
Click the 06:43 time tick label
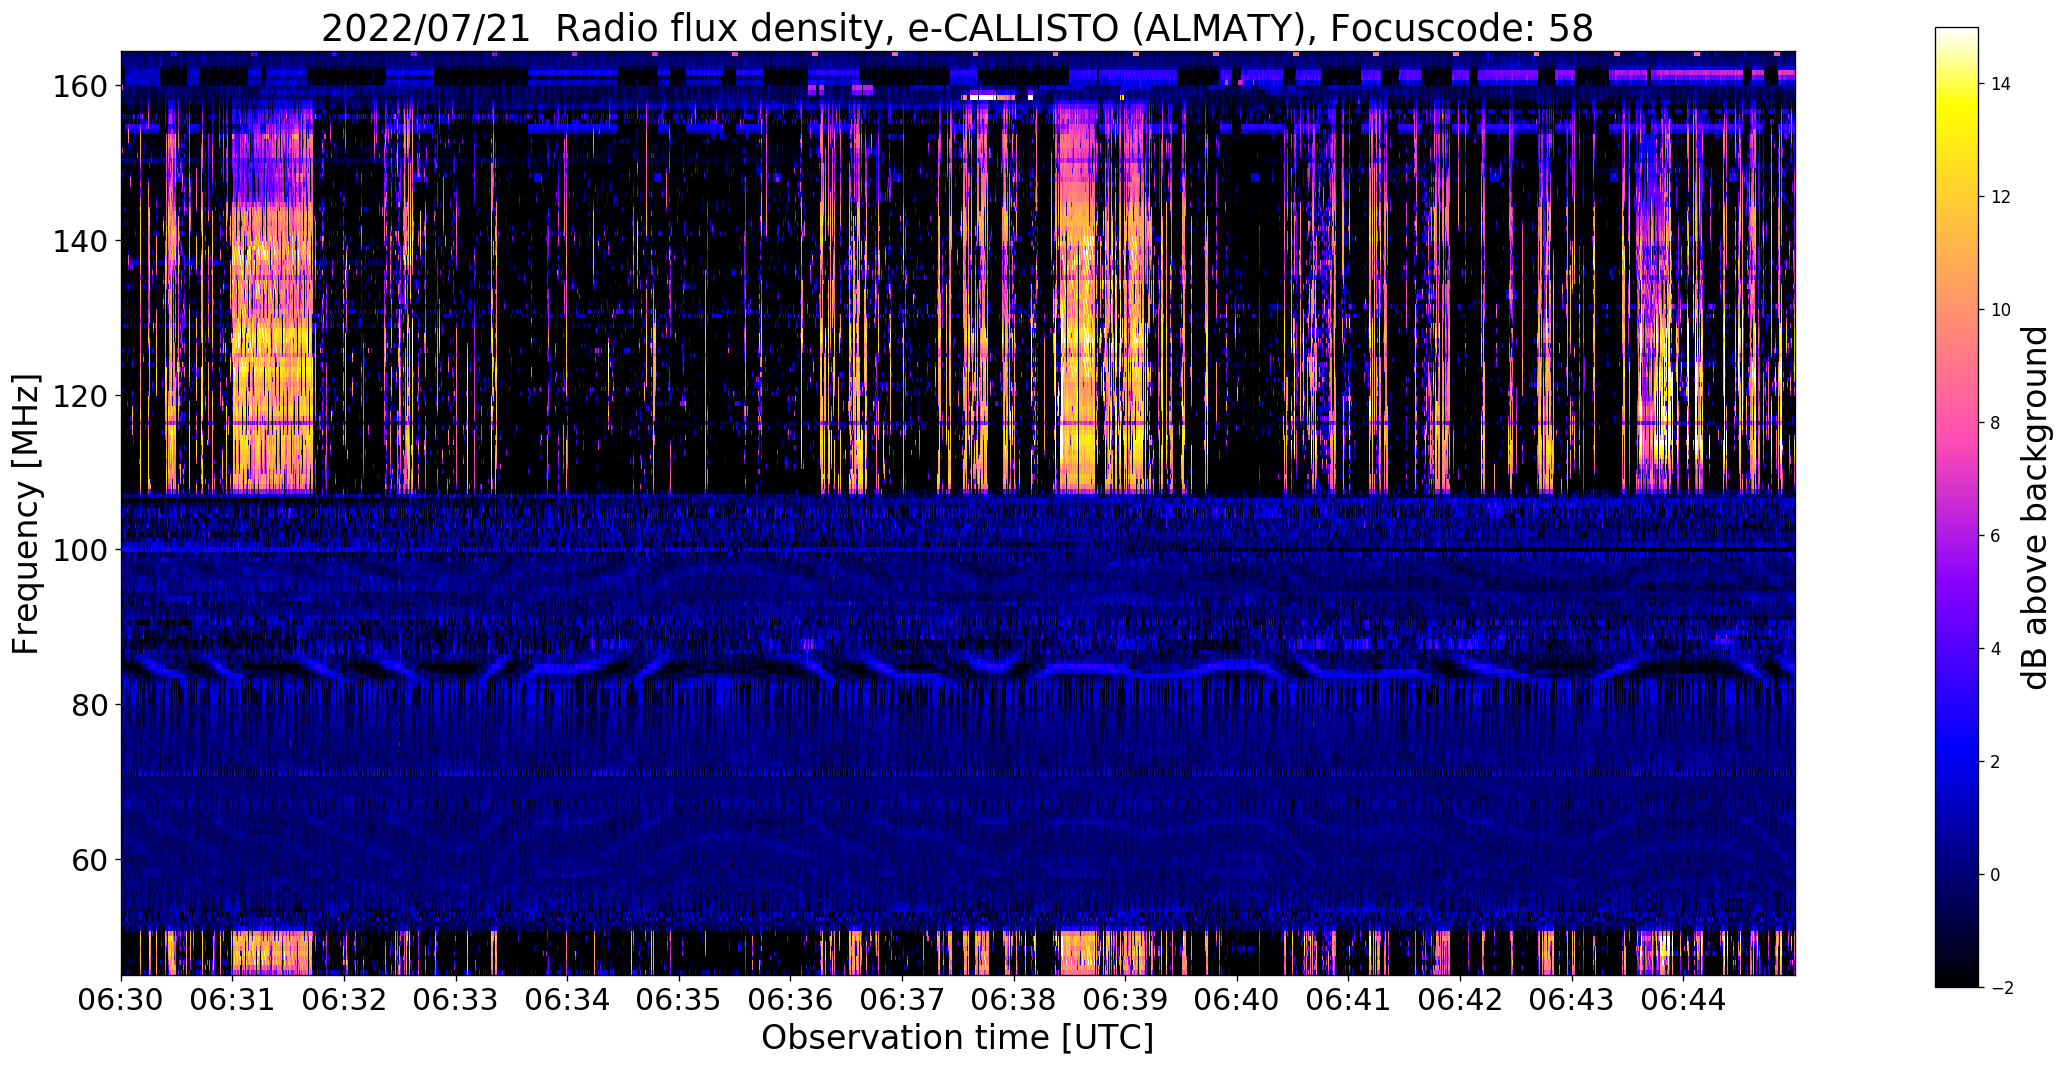[1572, 999]
